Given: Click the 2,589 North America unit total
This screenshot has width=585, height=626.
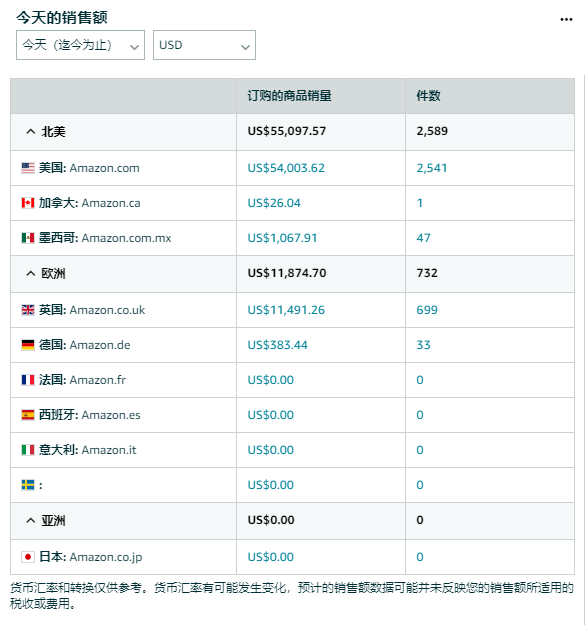Looking at the screenshot, I should 432,131.
